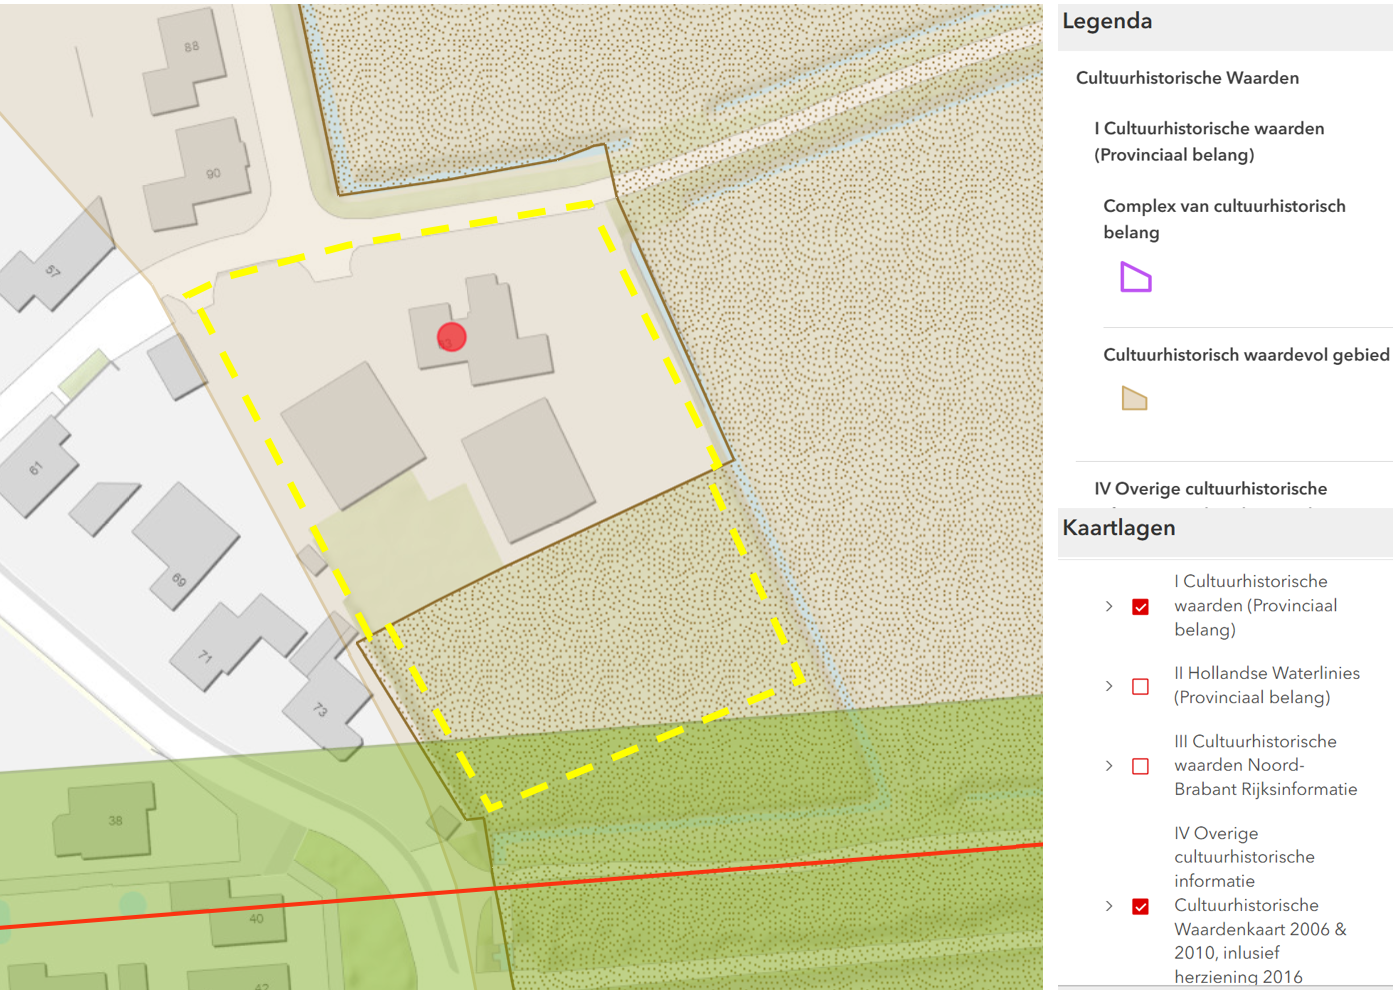Click the purple polygon legend symbol

click(x=1136, y=277)
